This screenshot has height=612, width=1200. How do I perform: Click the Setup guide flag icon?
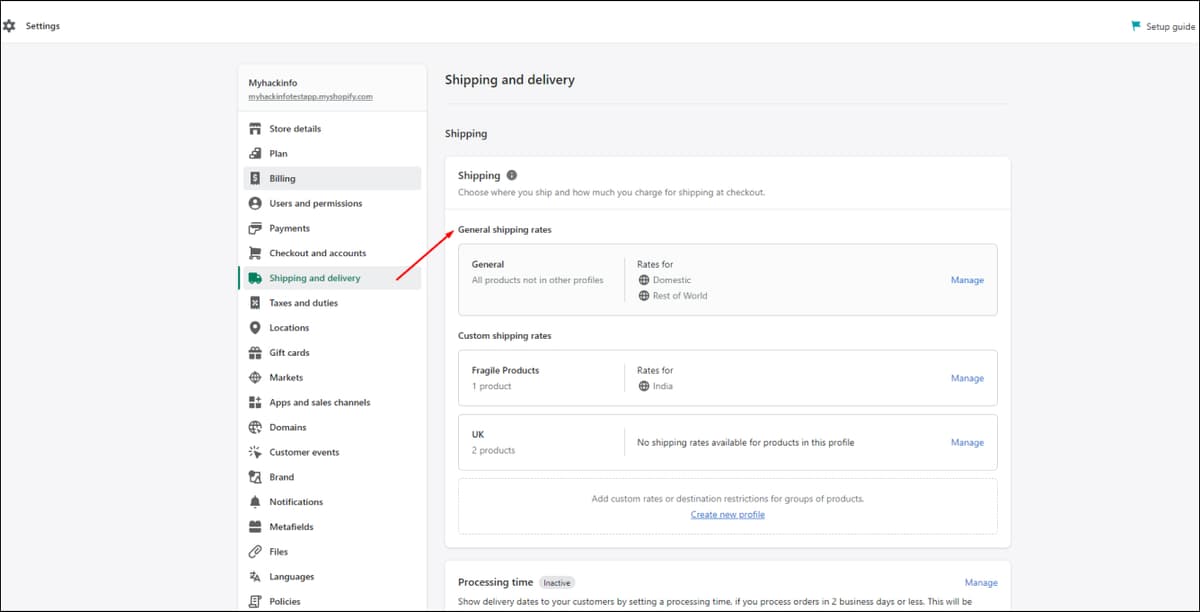tap(1136, 26)
